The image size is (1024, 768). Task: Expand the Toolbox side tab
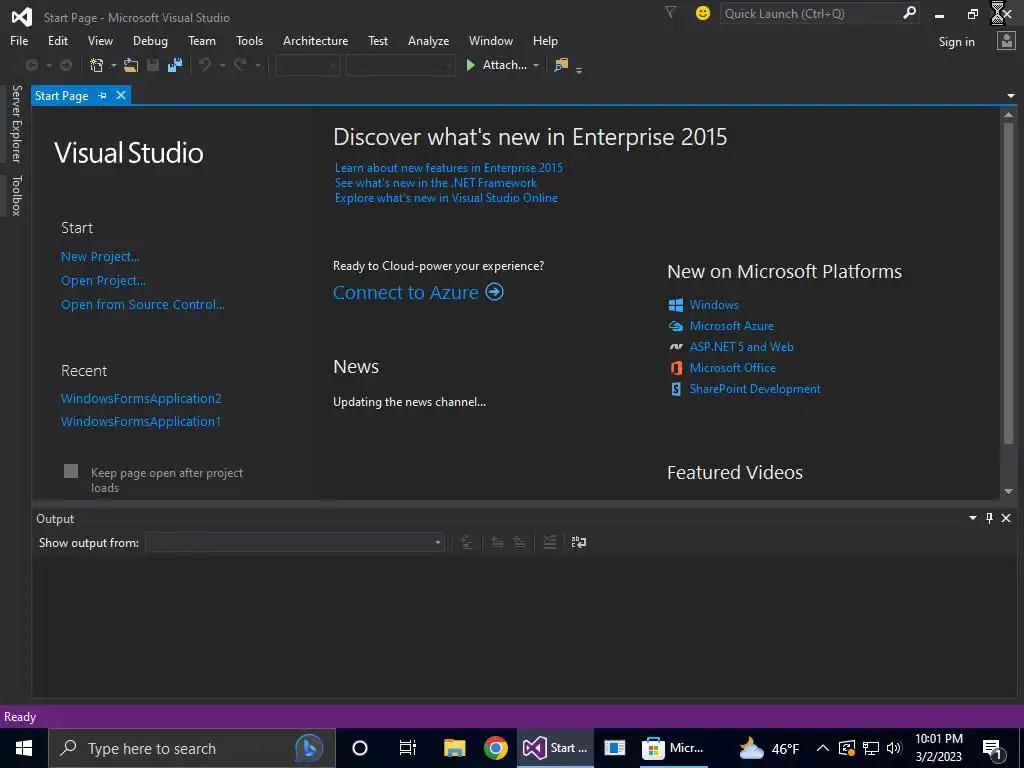tap(17, 195)
